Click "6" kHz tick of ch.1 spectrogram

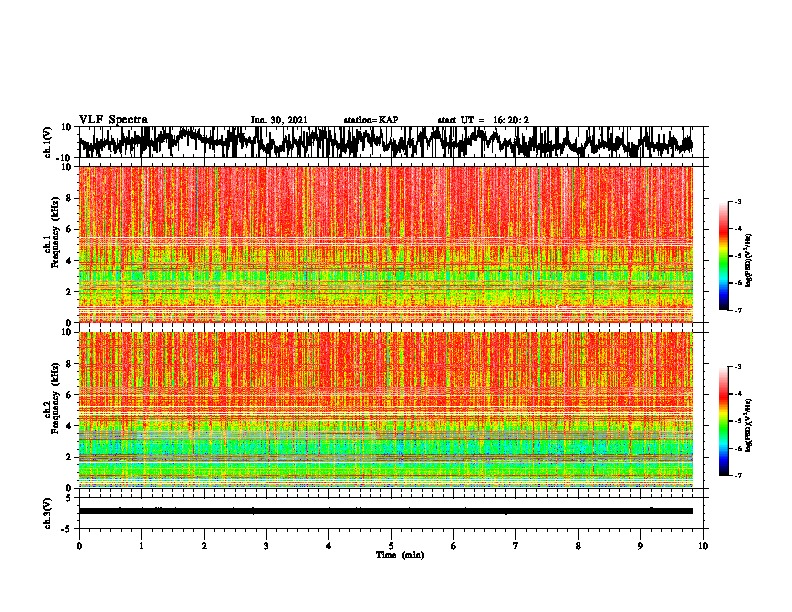pyautogui.click(x=70, y=229)
